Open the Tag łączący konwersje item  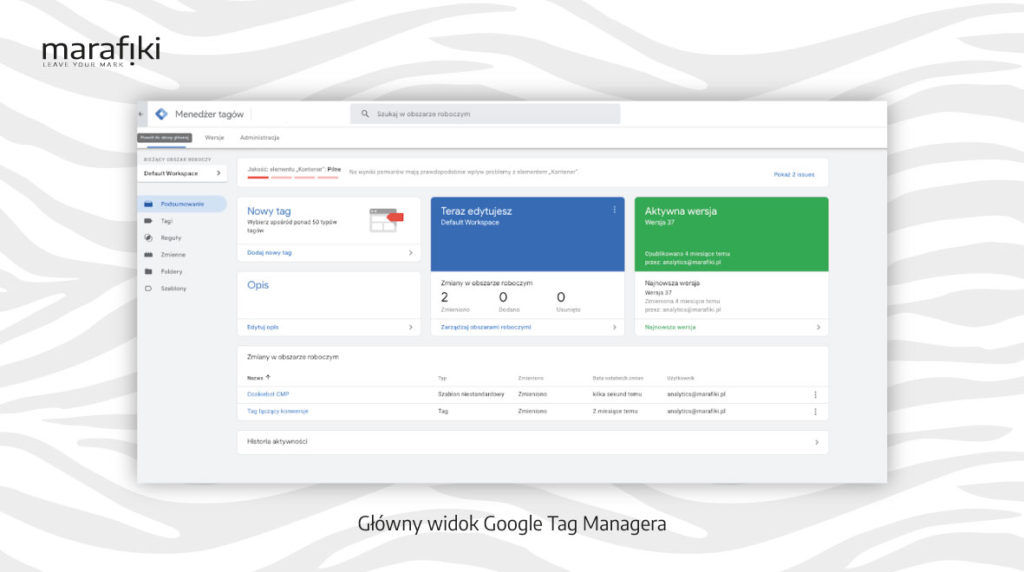click(x=278, y=411)
